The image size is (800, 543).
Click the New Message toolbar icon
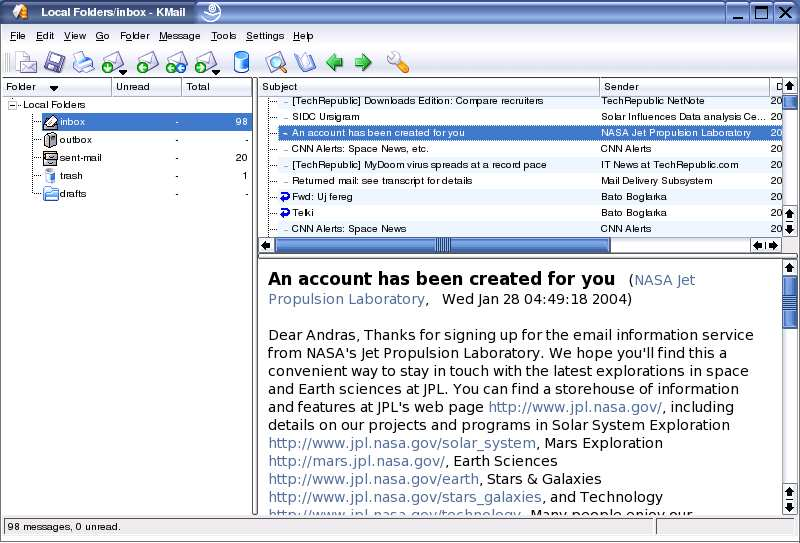tap(26, 62)
